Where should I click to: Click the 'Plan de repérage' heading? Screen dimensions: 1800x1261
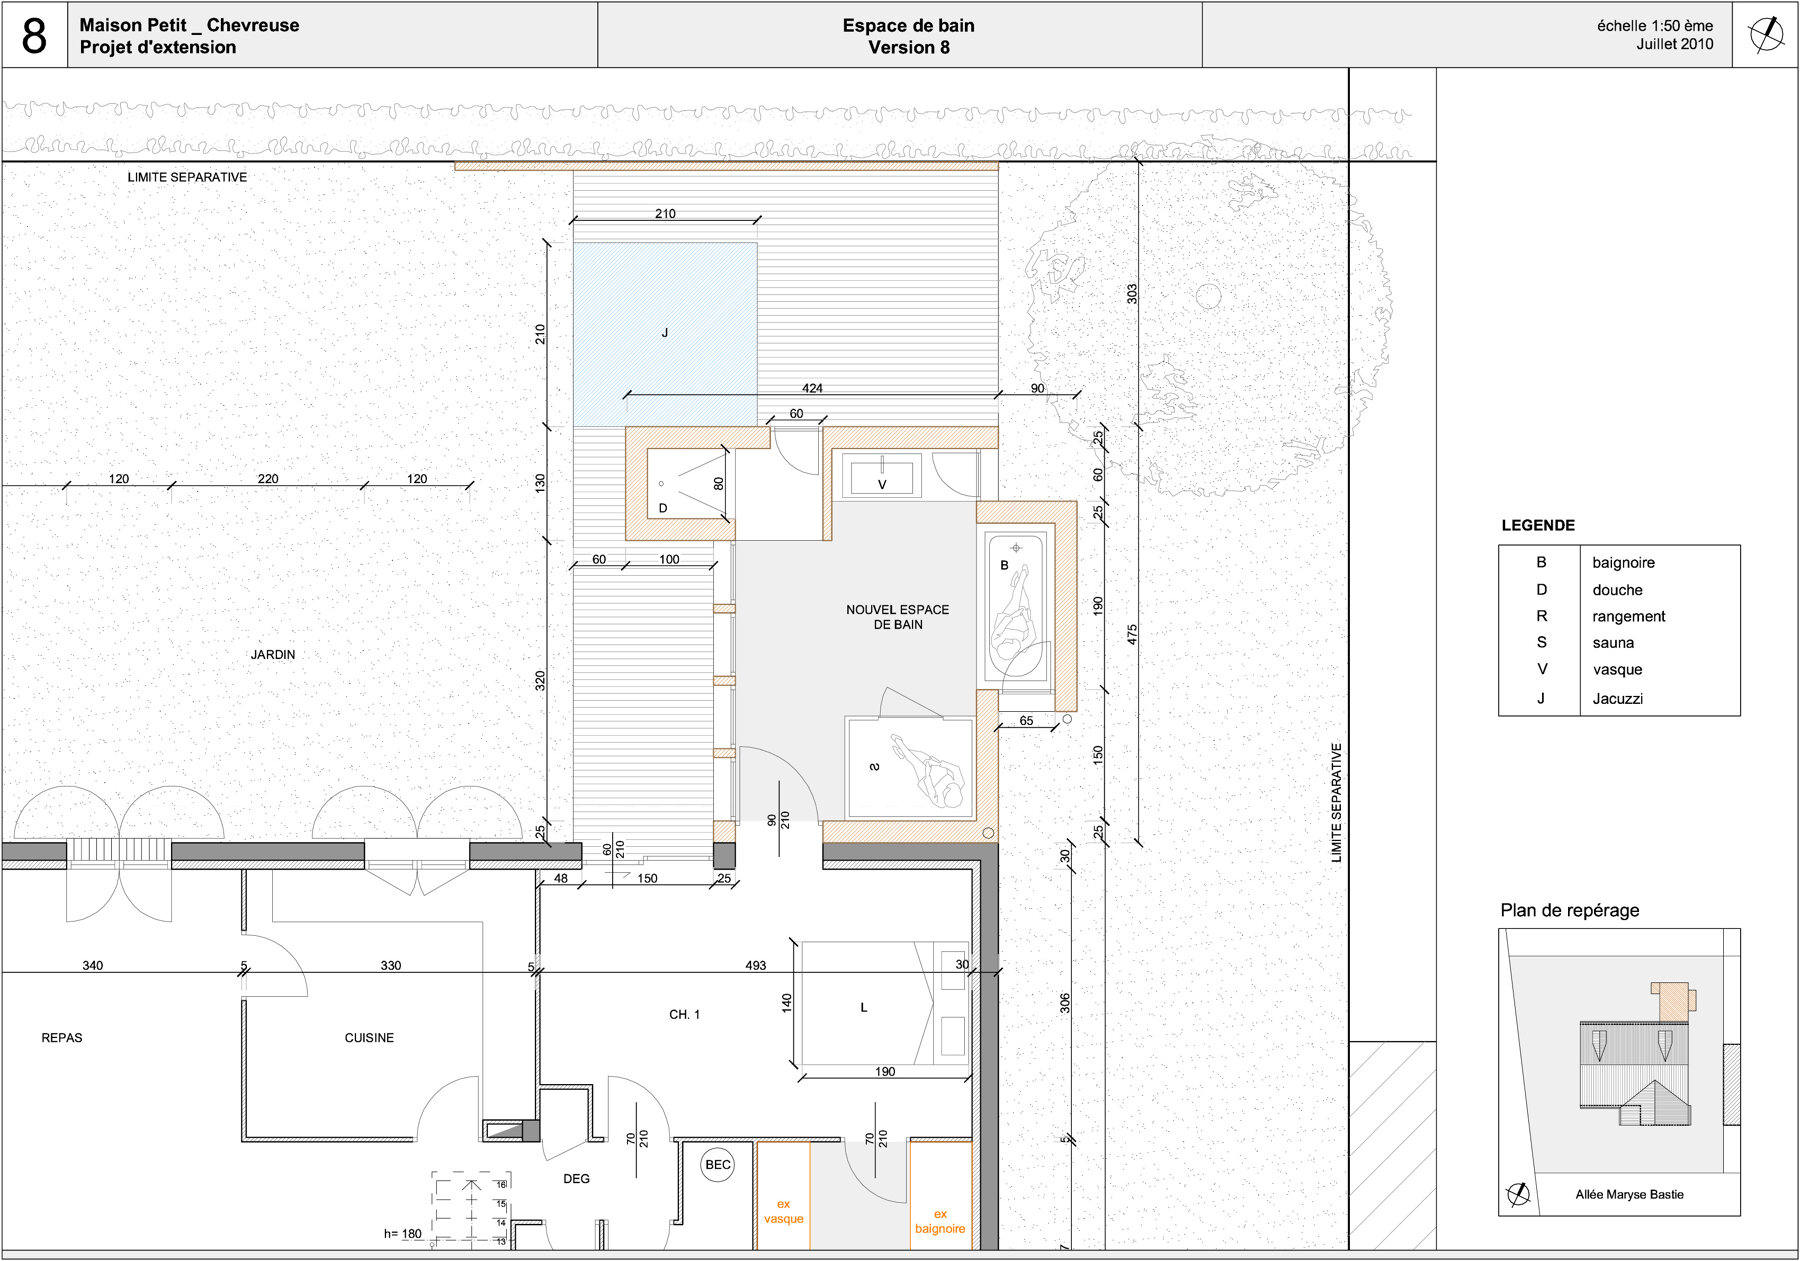click(1570, 910)
